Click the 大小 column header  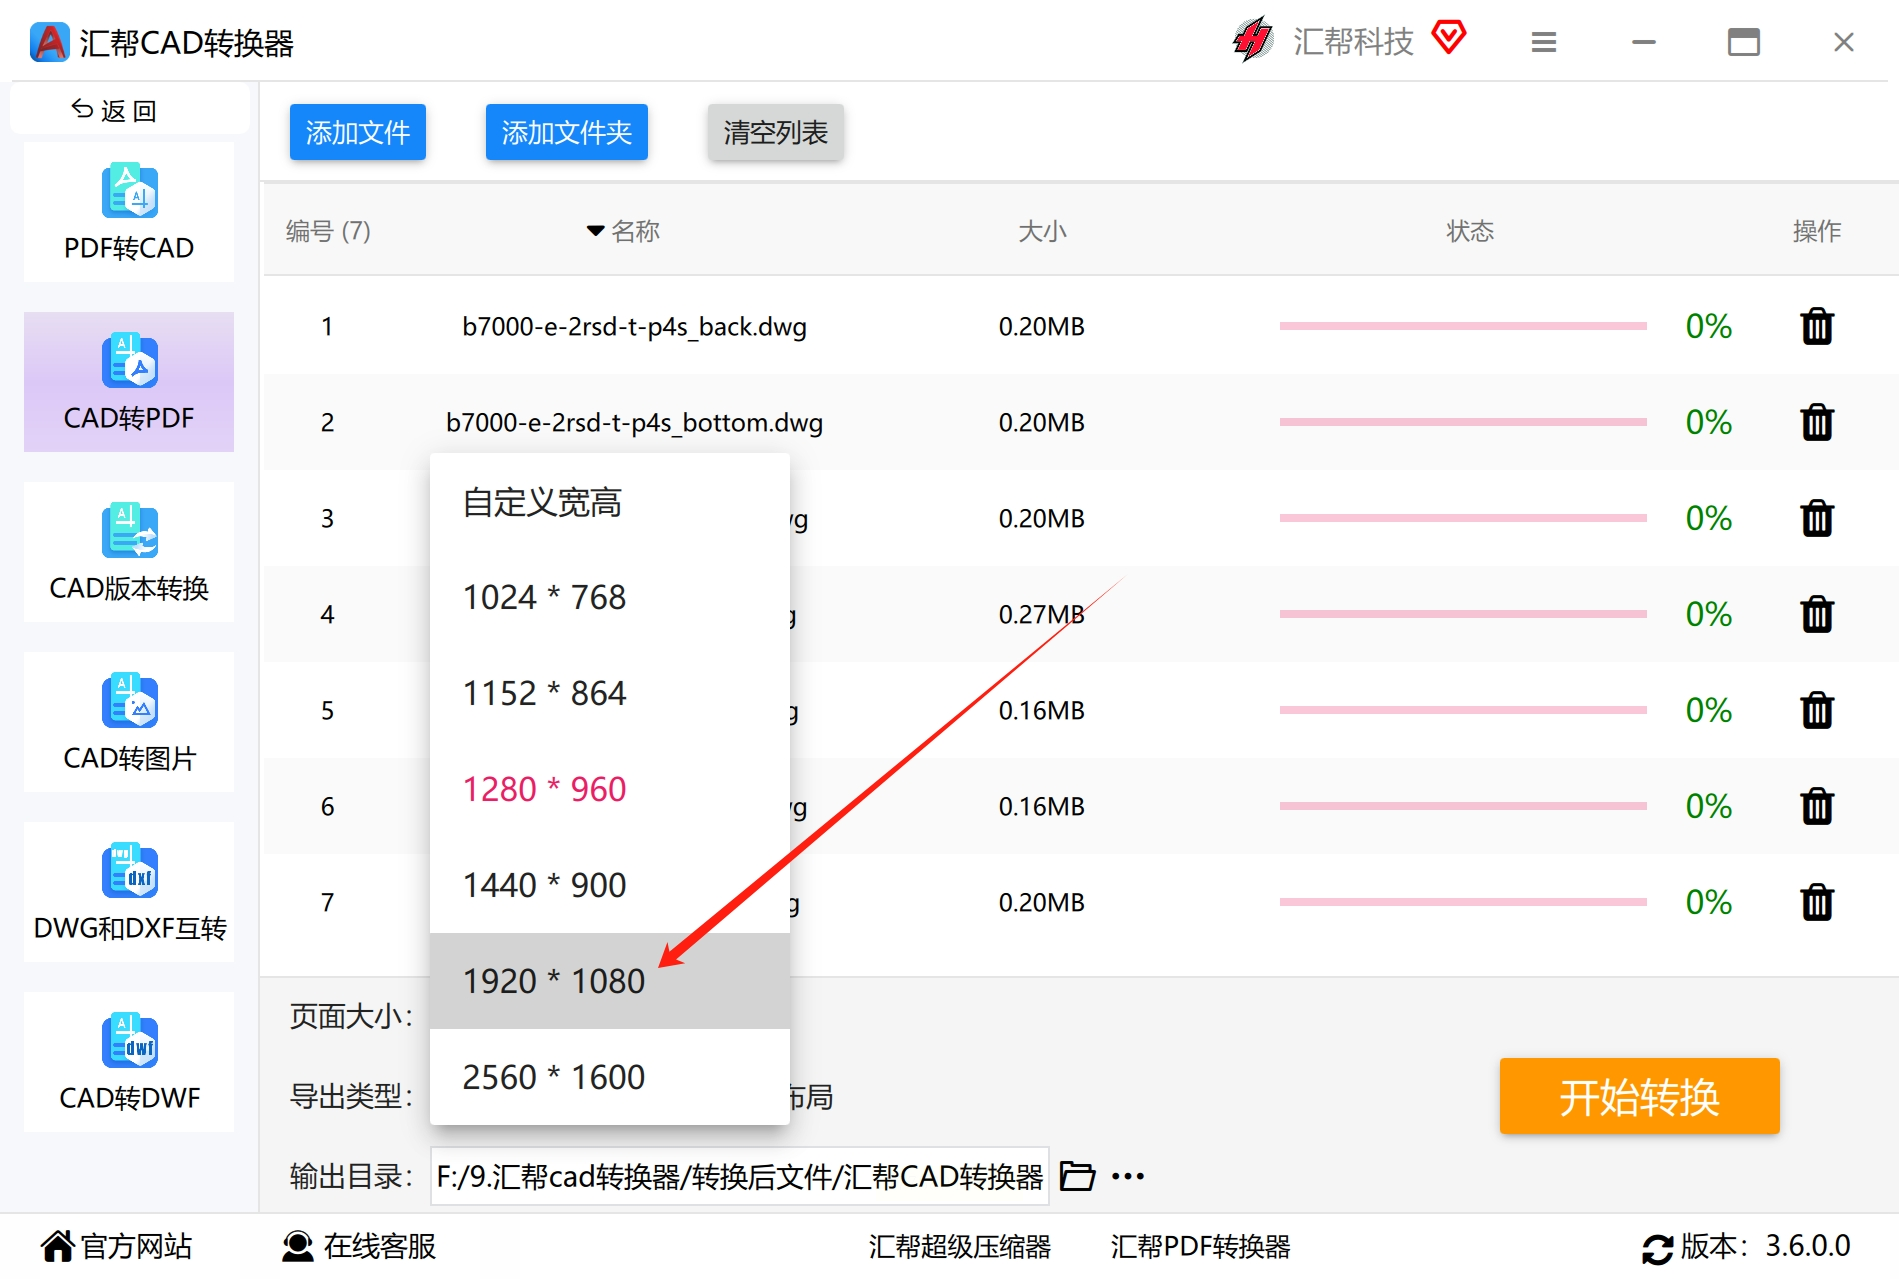(1042, 231)
